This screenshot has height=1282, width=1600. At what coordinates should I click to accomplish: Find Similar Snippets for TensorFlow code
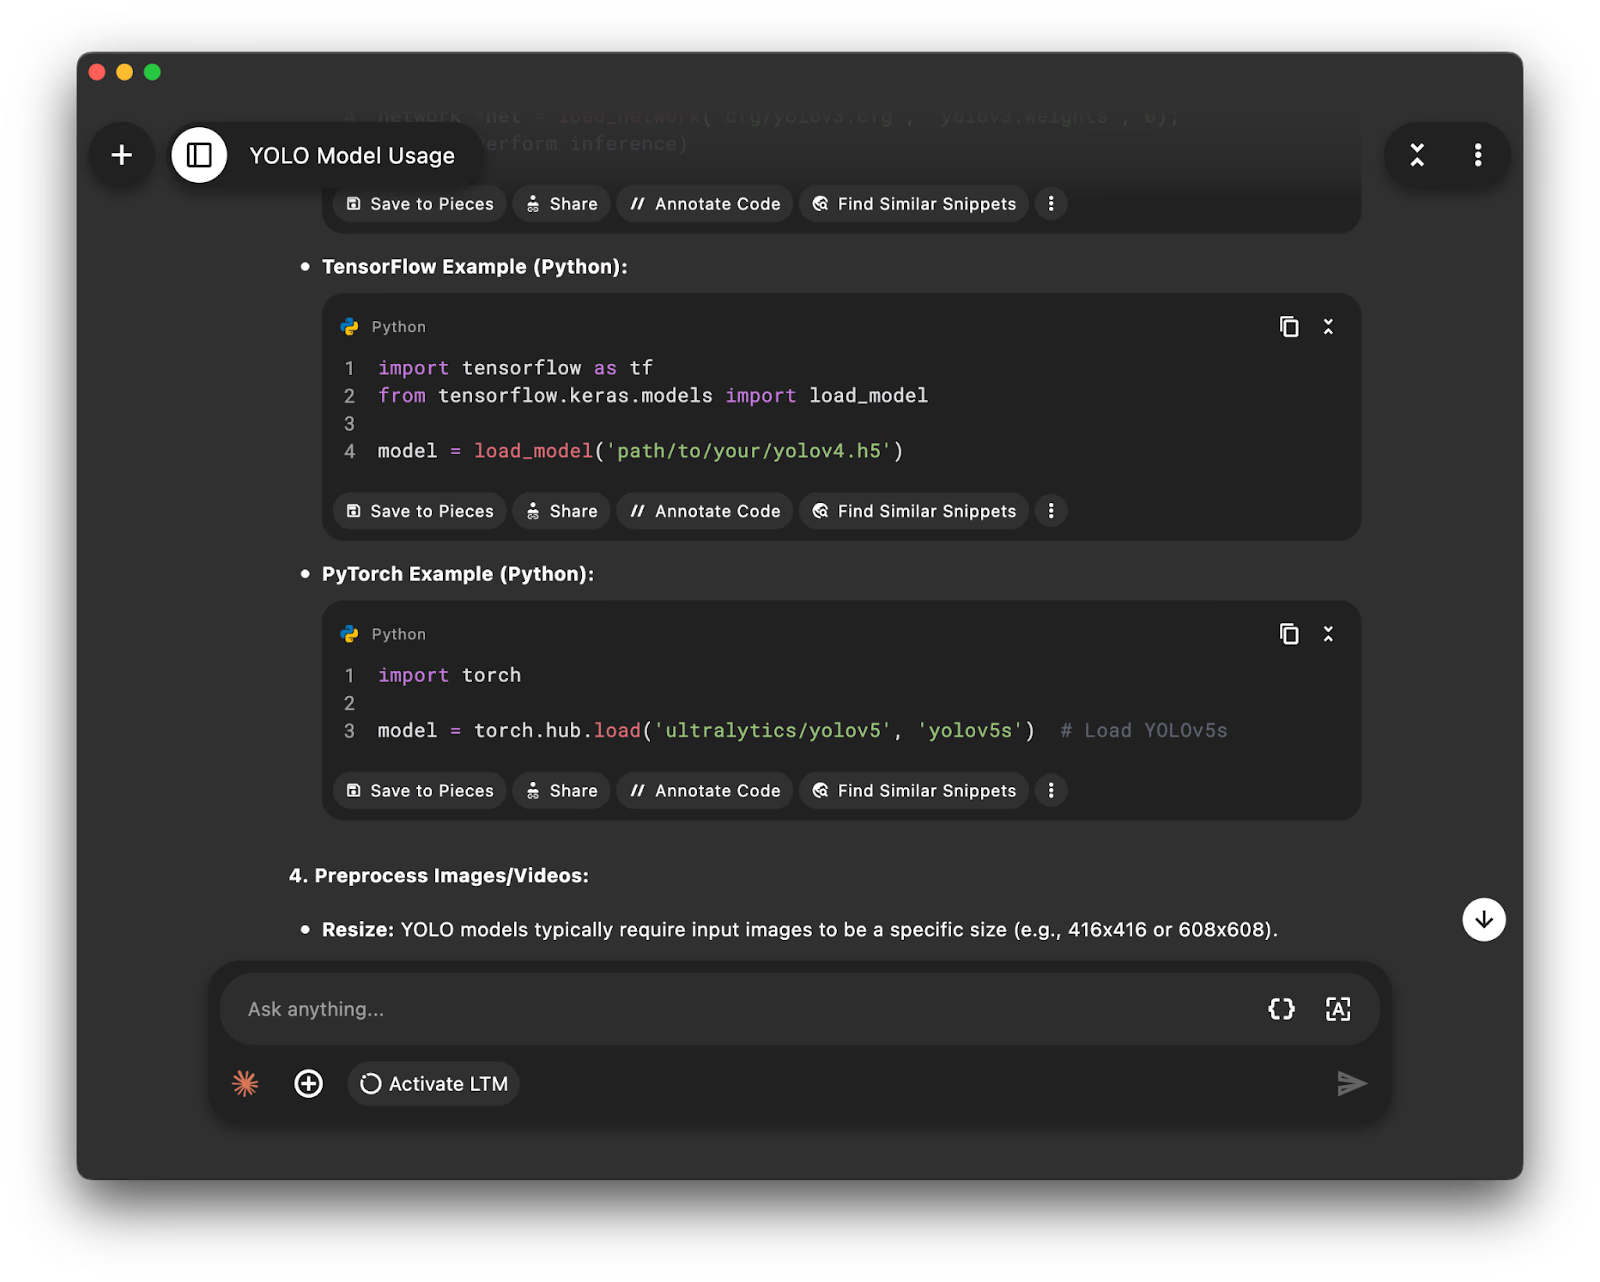pyautogui.click(x=914, y=511)
